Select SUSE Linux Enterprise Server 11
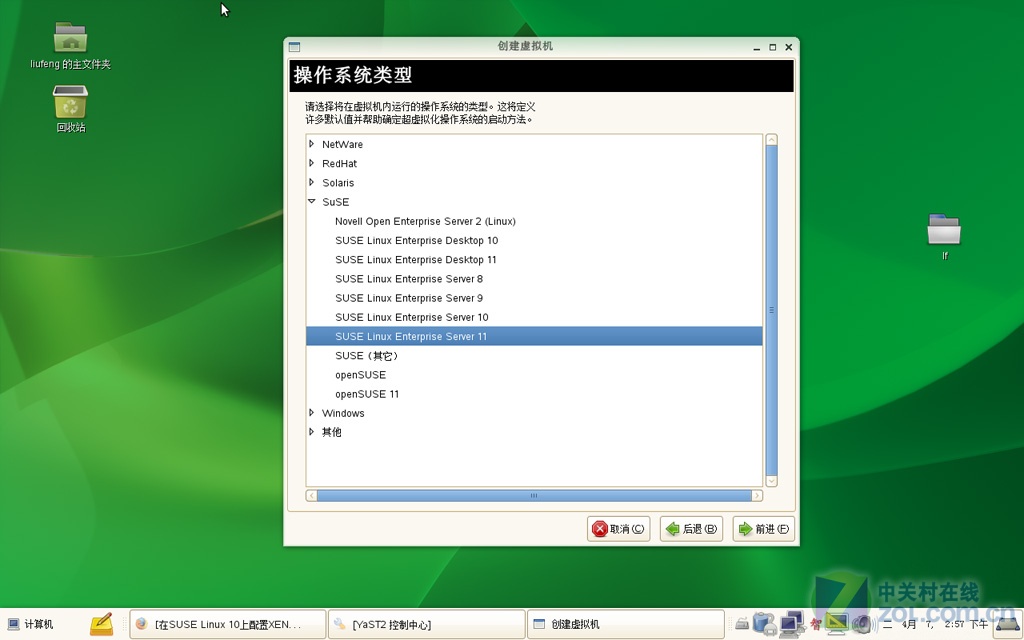The width and height of the screenshot is (1024, 640). click(534, 336)
